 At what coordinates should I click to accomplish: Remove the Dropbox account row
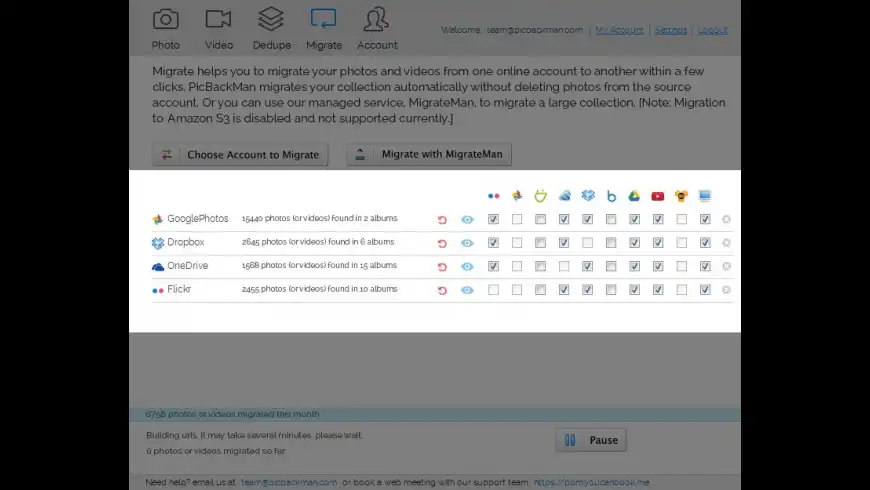[x=726, y=243]
